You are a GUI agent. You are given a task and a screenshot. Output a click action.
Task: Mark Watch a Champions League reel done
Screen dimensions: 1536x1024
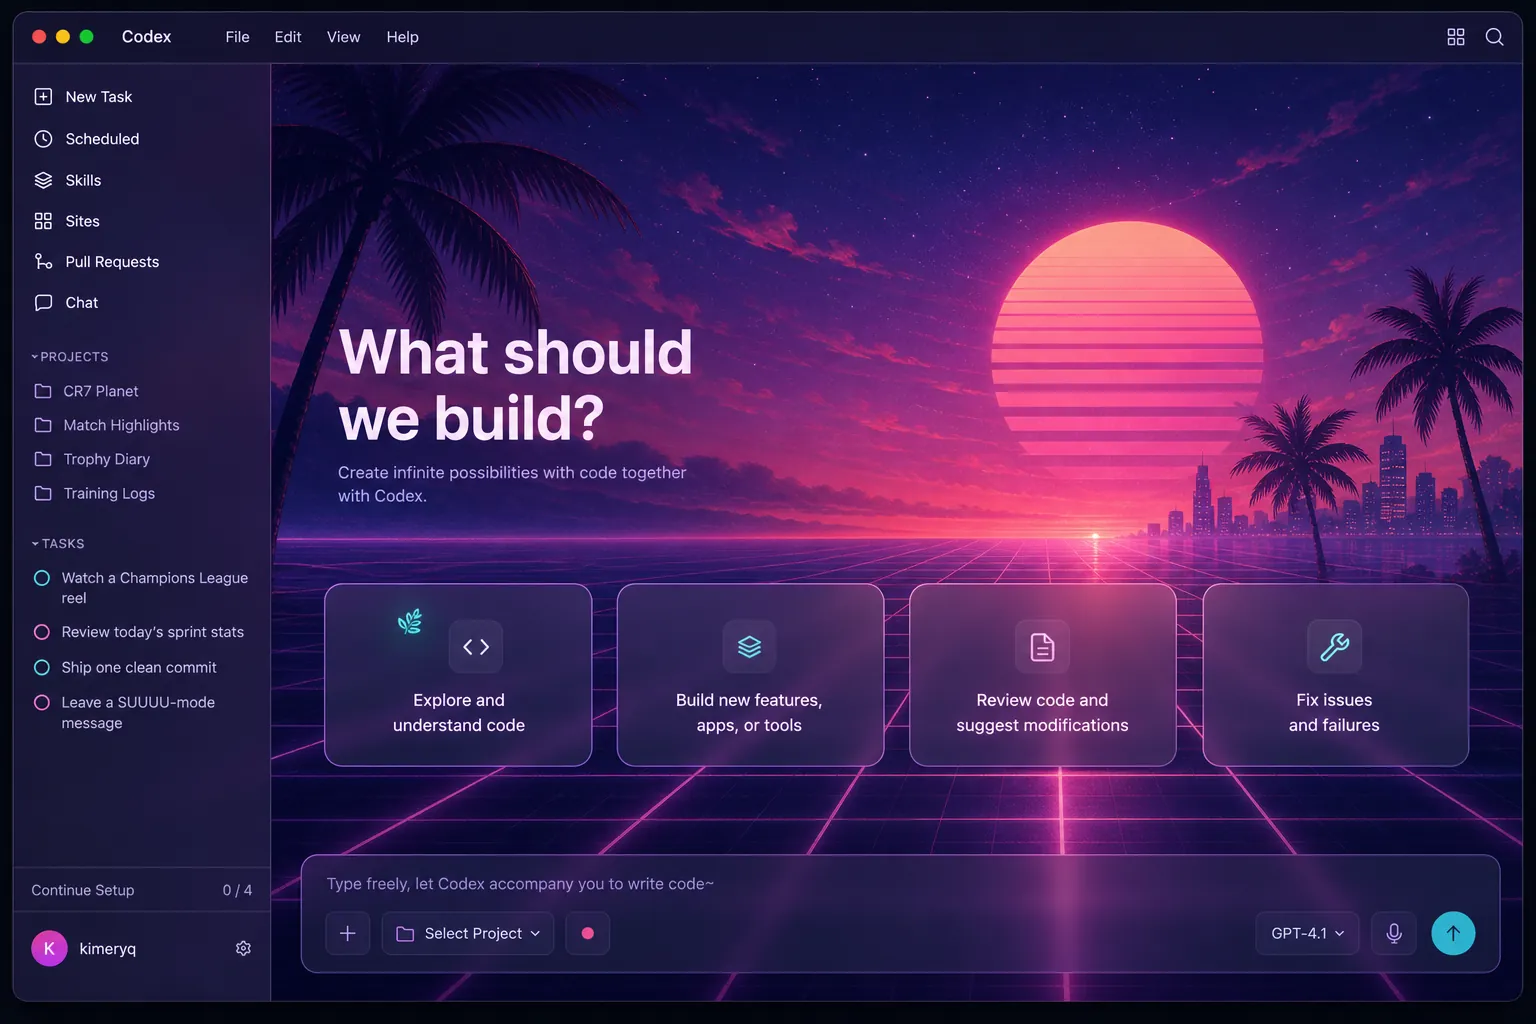click(x=42, y=578)
